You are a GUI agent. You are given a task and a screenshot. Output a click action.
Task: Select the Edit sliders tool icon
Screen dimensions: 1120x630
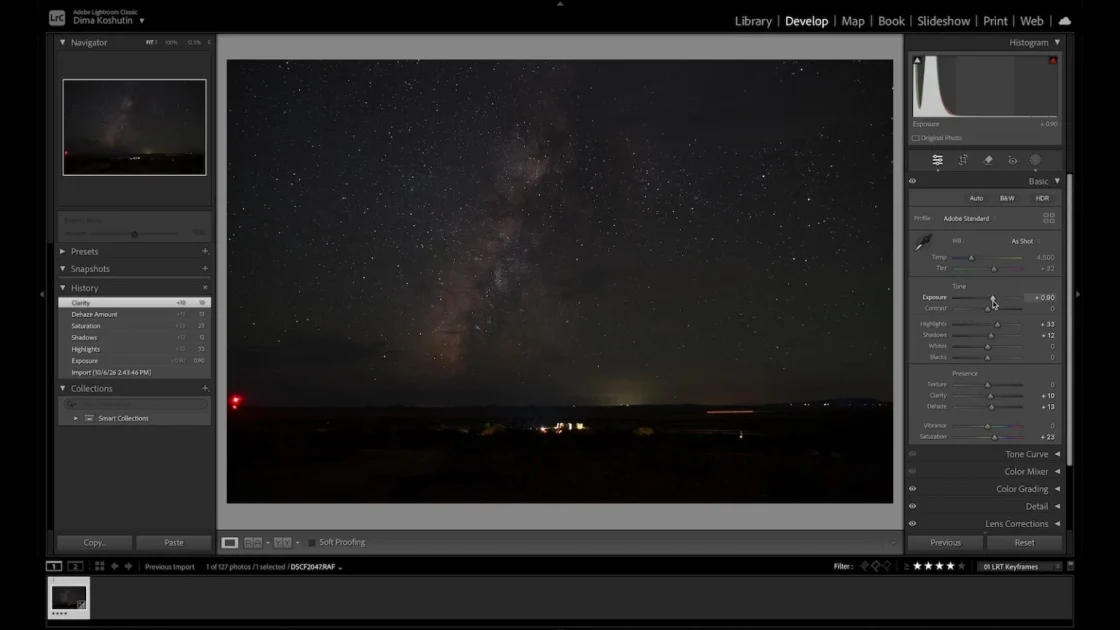coord(937,160)
